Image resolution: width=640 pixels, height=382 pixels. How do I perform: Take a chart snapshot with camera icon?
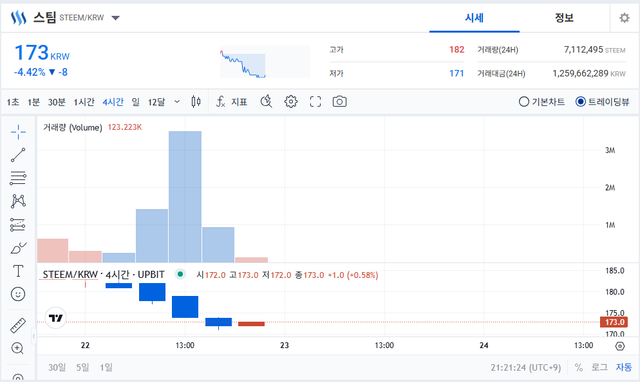(x=340, y=101)
